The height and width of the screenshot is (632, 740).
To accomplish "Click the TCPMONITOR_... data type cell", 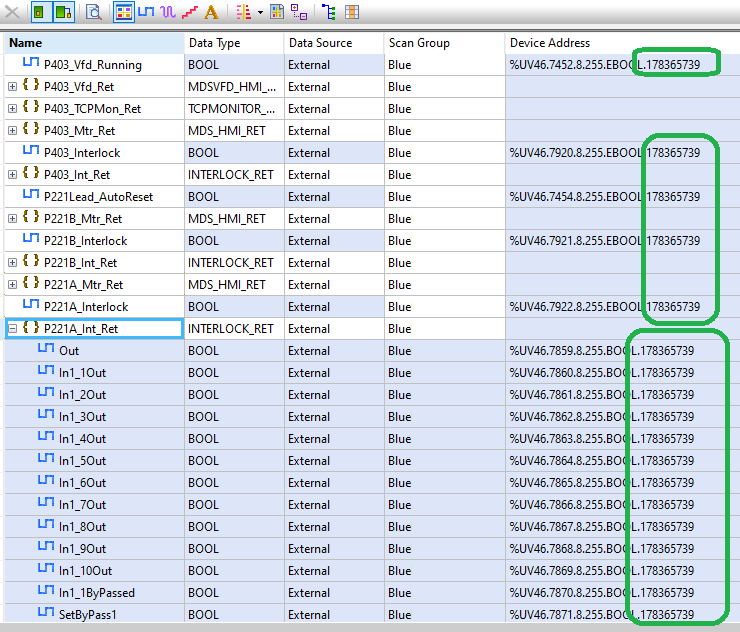I will click(235, 109).
